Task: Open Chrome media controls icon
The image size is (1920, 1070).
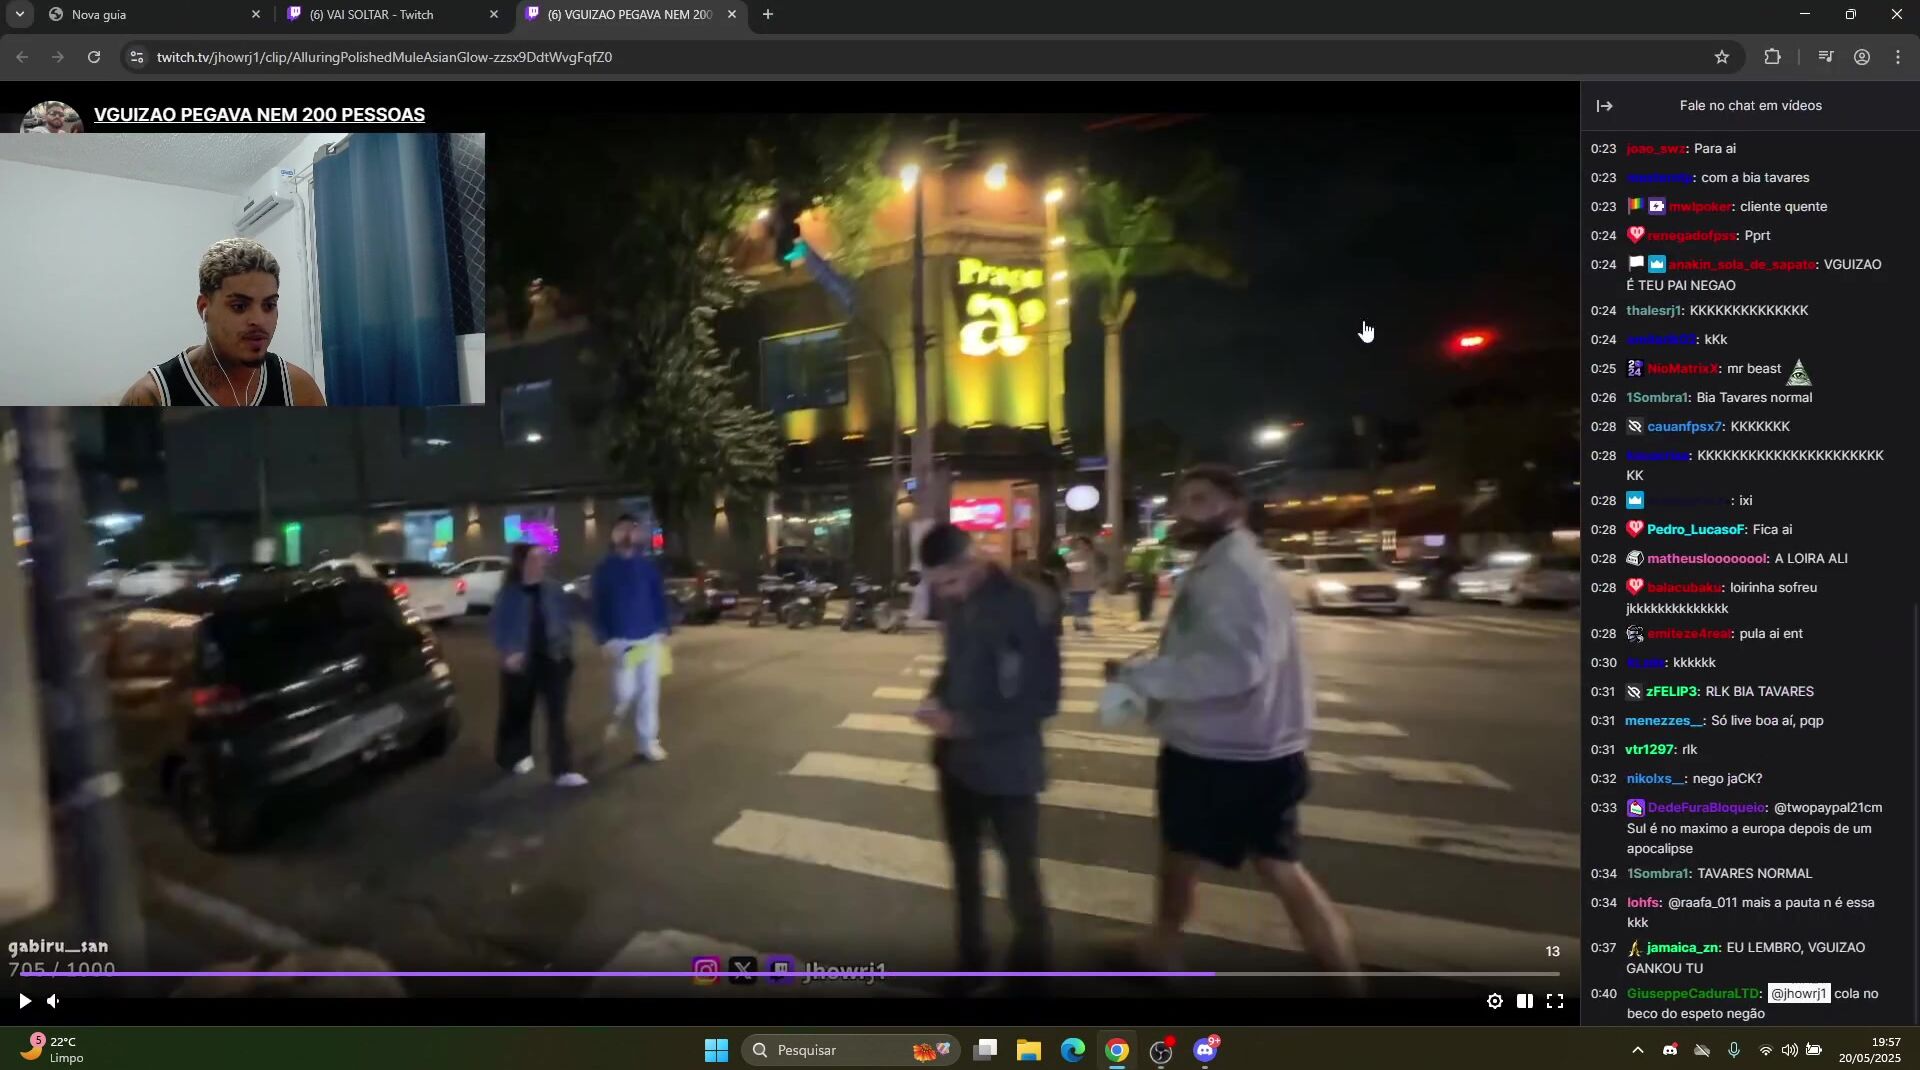Action: [x=1826, y=57]
